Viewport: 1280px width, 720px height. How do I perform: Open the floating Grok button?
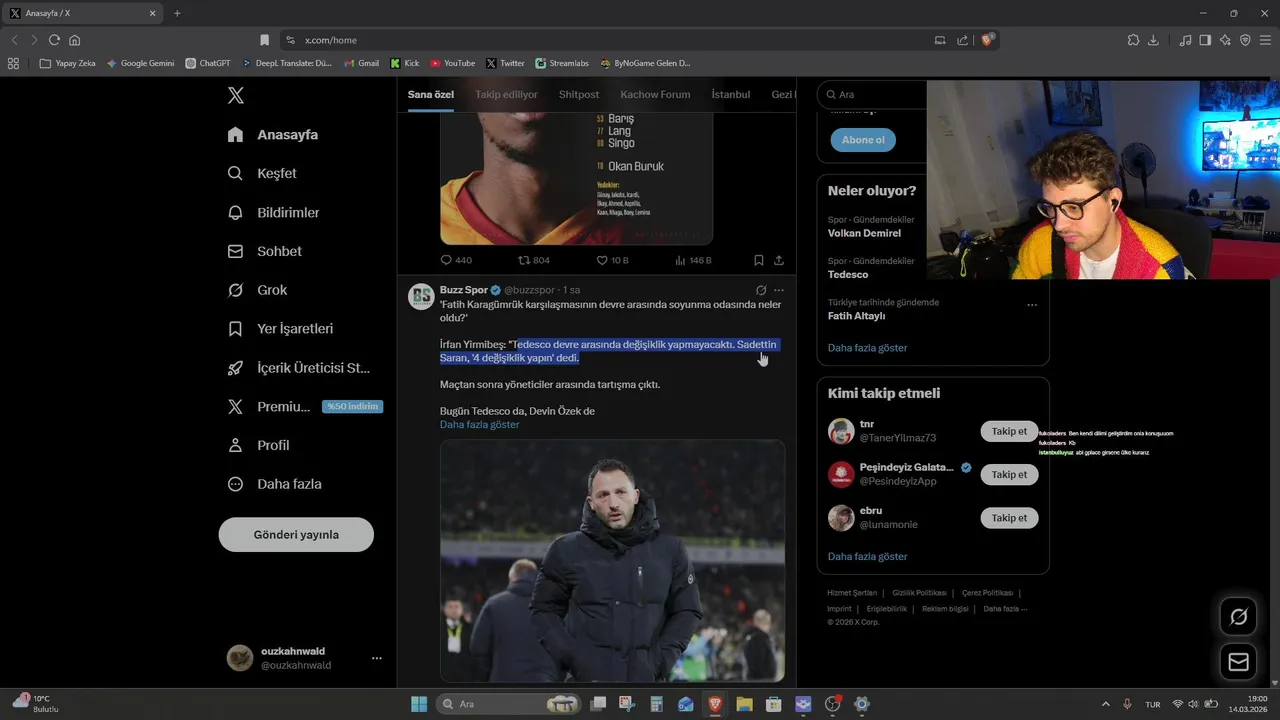1238,617
